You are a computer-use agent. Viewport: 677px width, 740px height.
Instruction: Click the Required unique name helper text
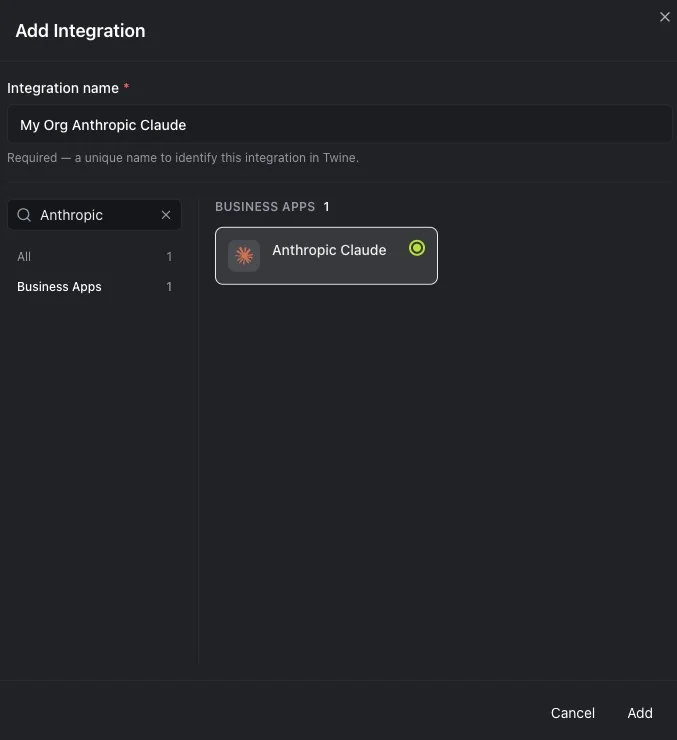tap(183, 158)
